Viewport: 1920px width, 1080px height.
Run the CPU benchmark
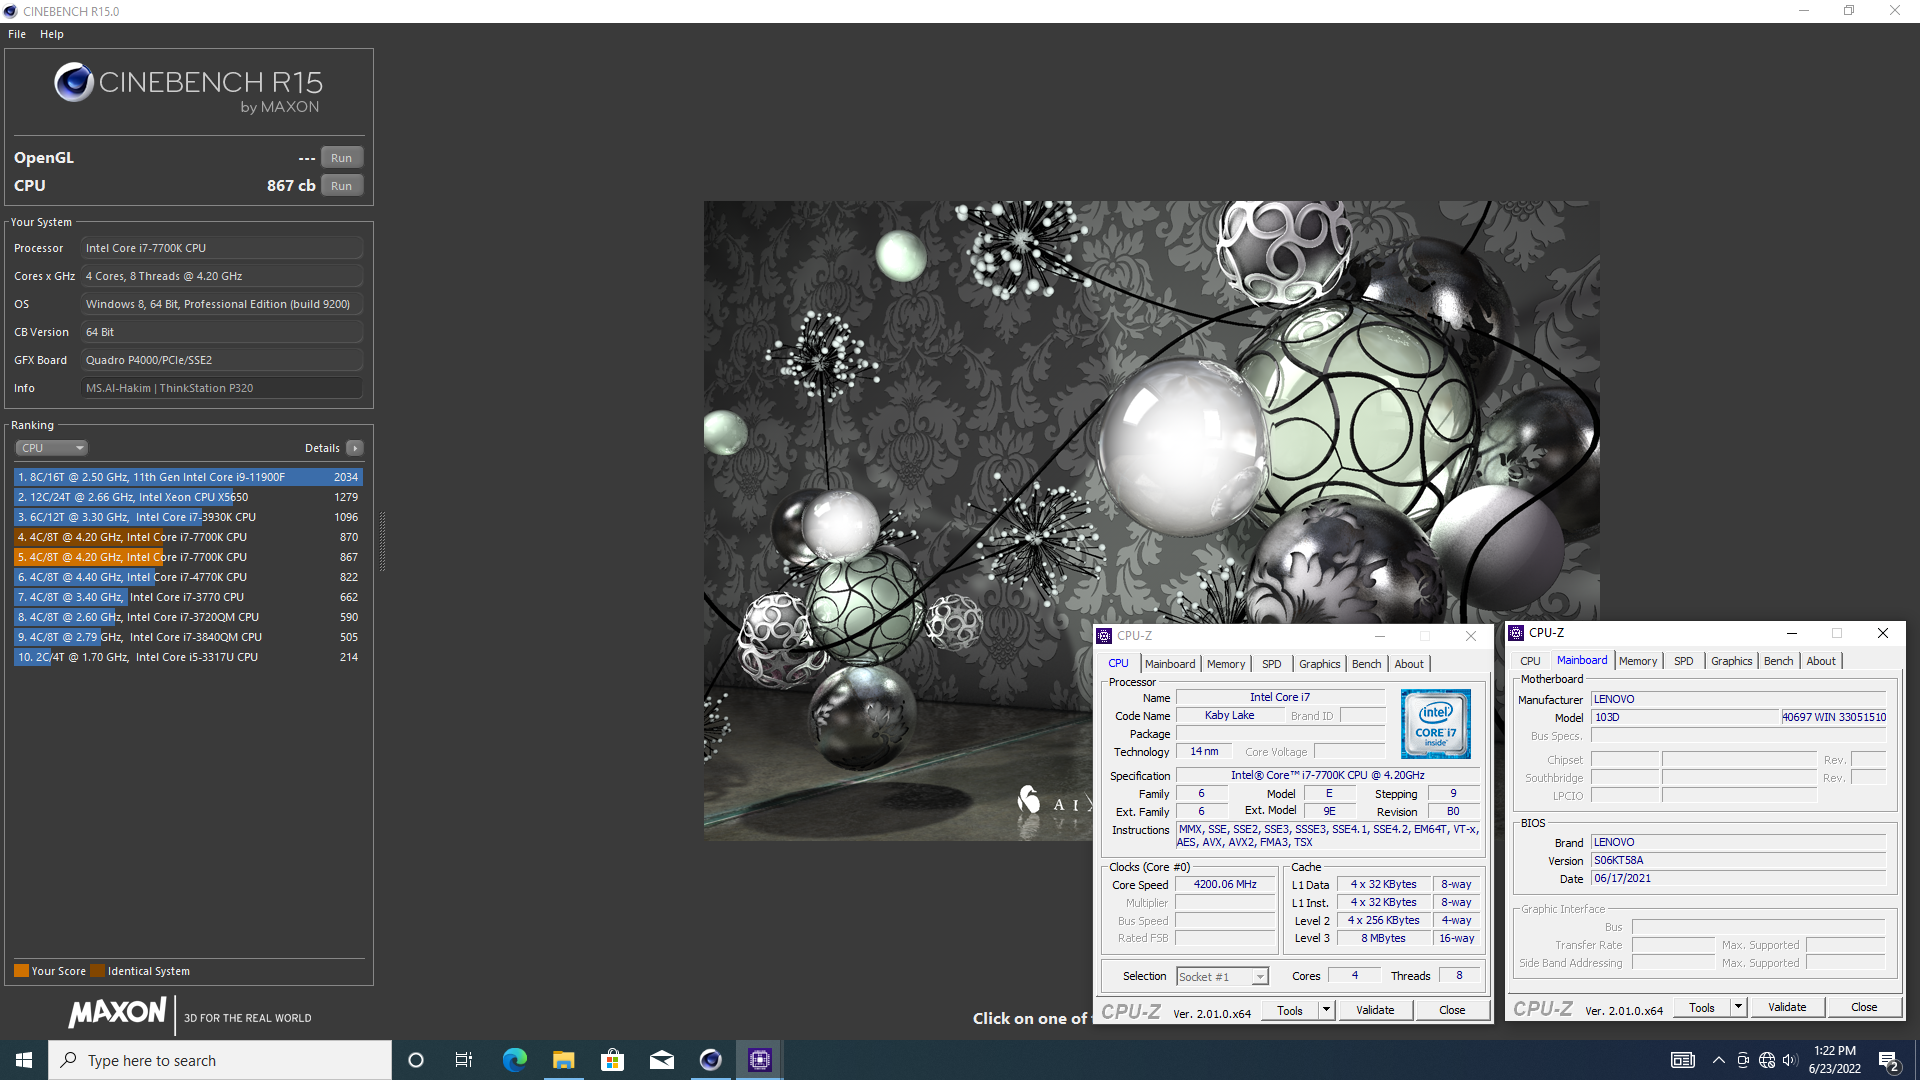point(341,186)
